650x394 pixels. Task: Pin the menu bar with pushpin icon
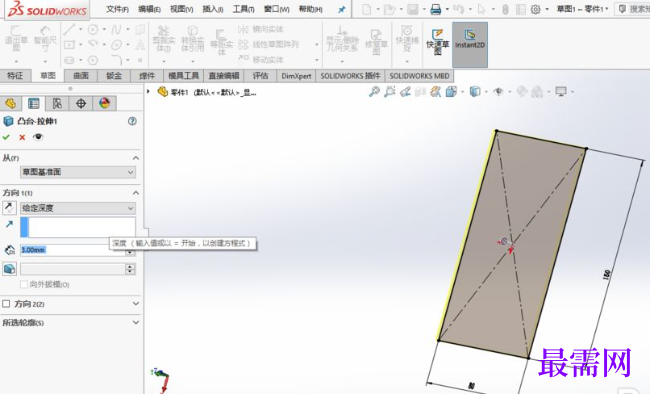click(x=342, y=9)
